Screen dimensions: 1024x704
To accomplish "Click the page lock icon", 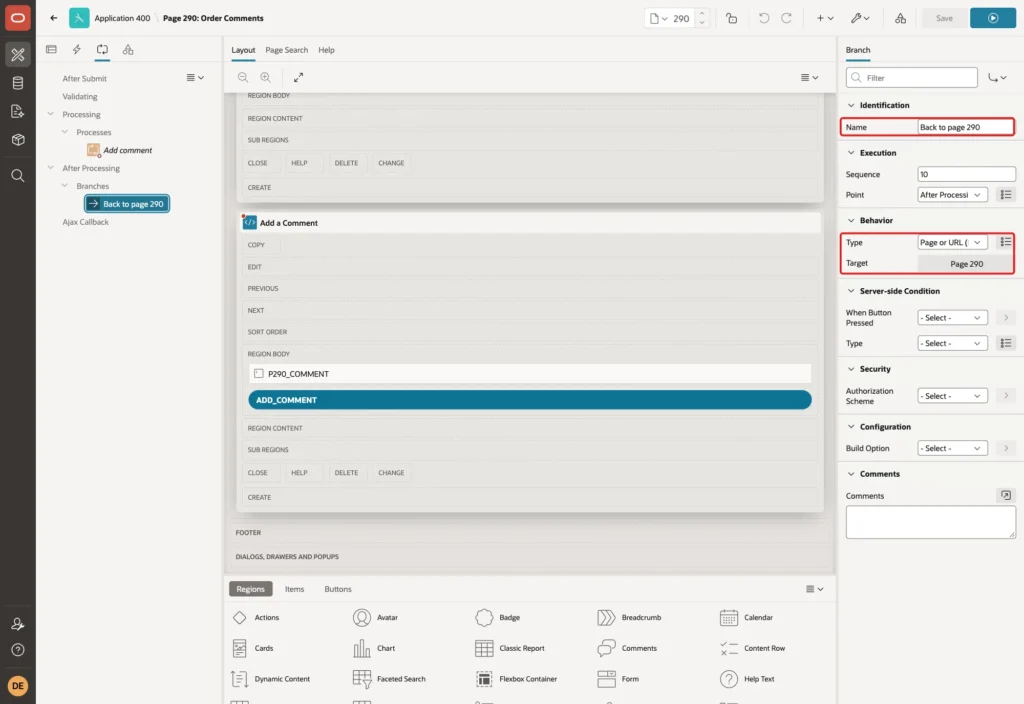I will coord(731,18).
